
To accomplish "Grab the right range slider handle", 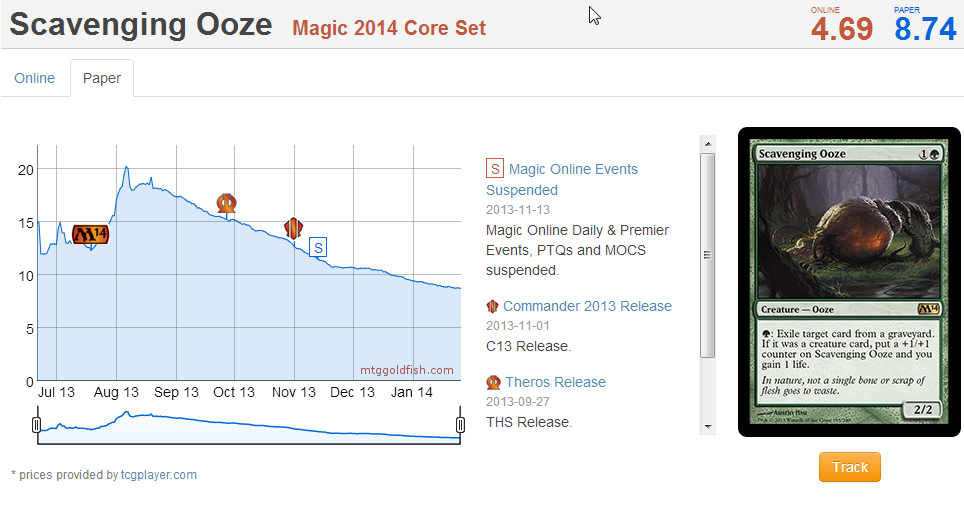I will click(460, 426).
